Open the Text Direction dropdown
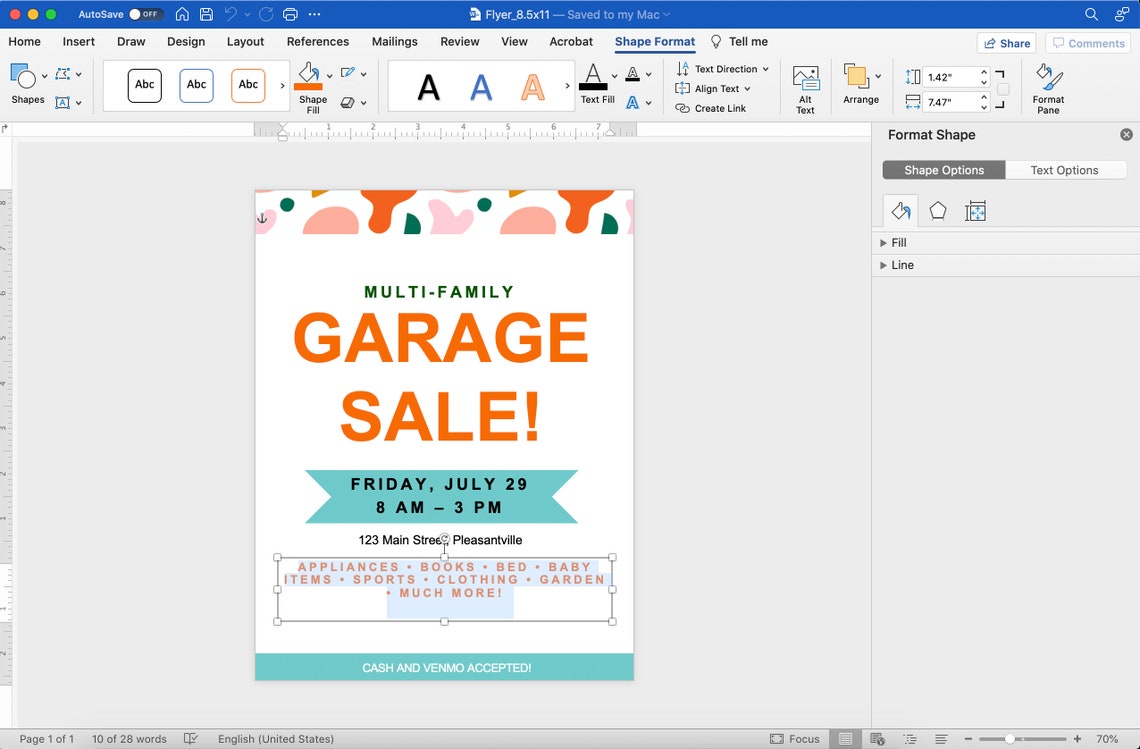The width and height of the screenshot is (1140, 749). coord(722,68)
